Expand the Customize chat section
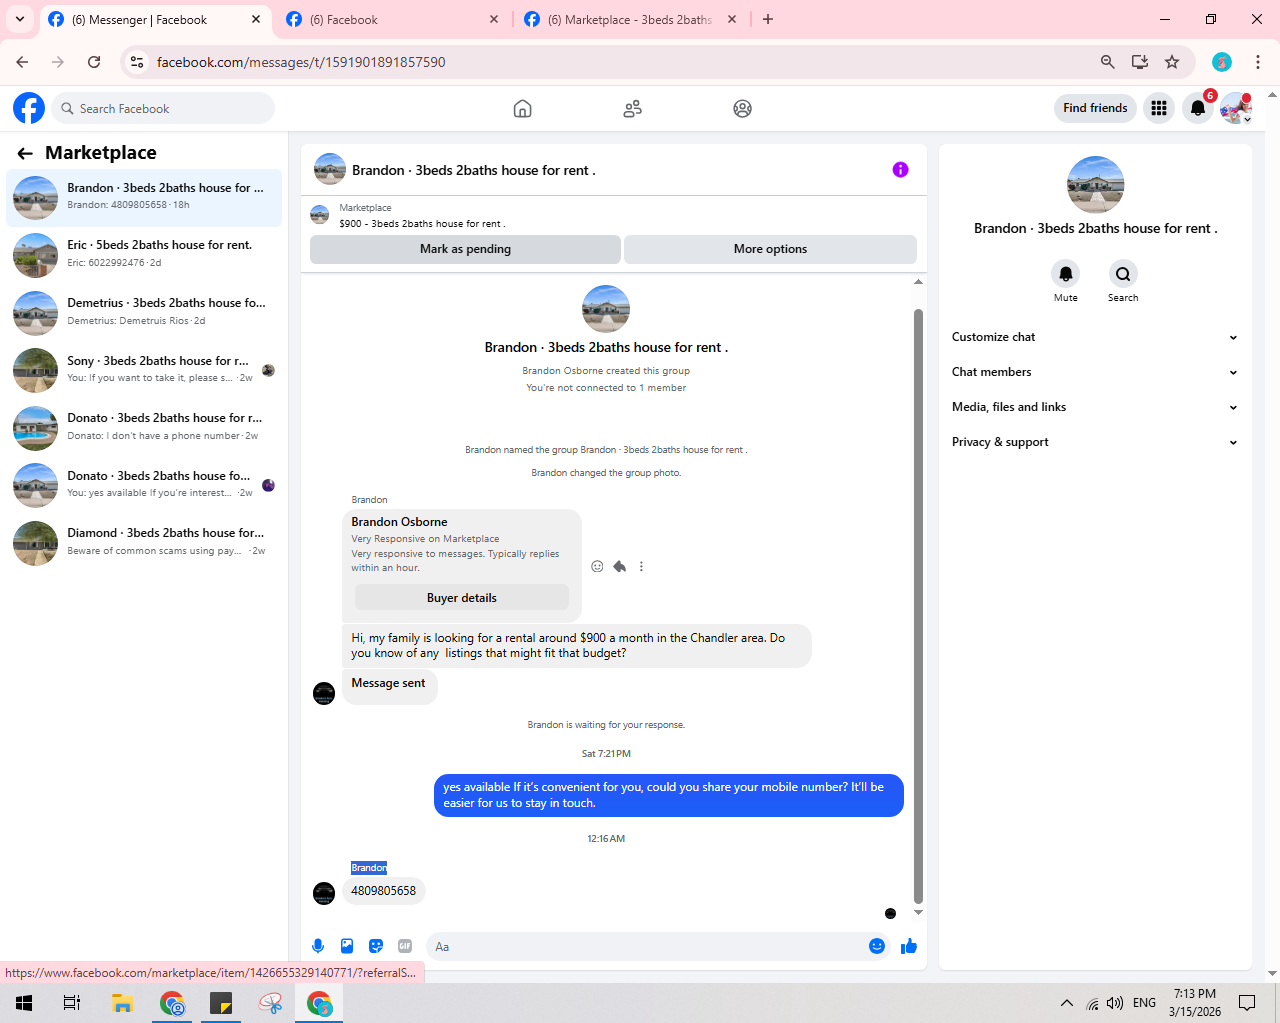The image size is (1280, 1023). (1095, 337)
